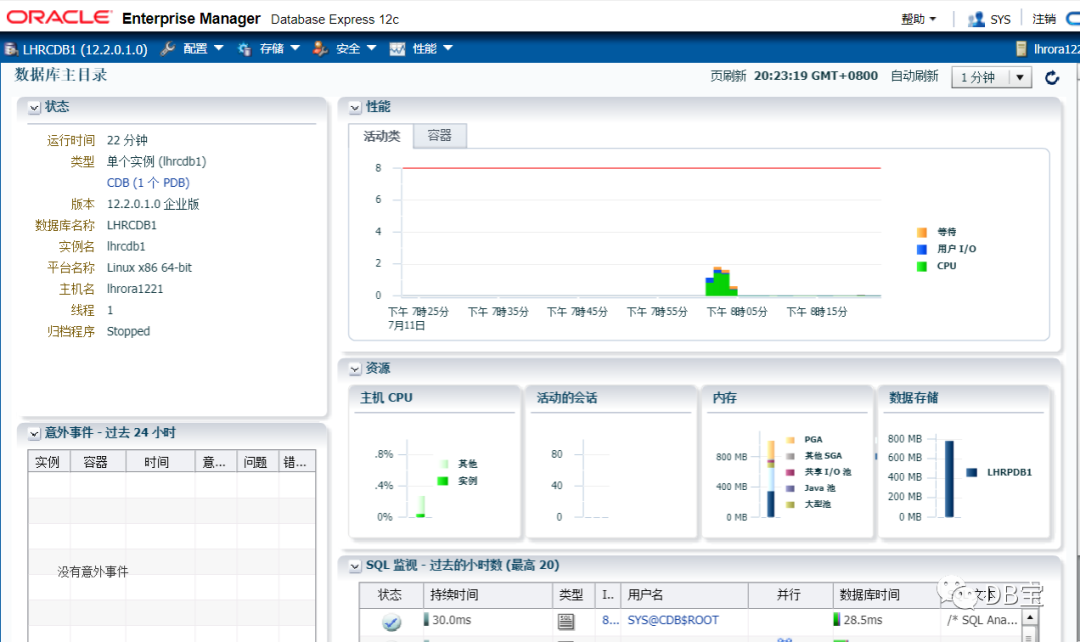Click the refresh page icon
This screenshot has height=642, width=1080.
pyautogui.click(x=1052, y=78)
